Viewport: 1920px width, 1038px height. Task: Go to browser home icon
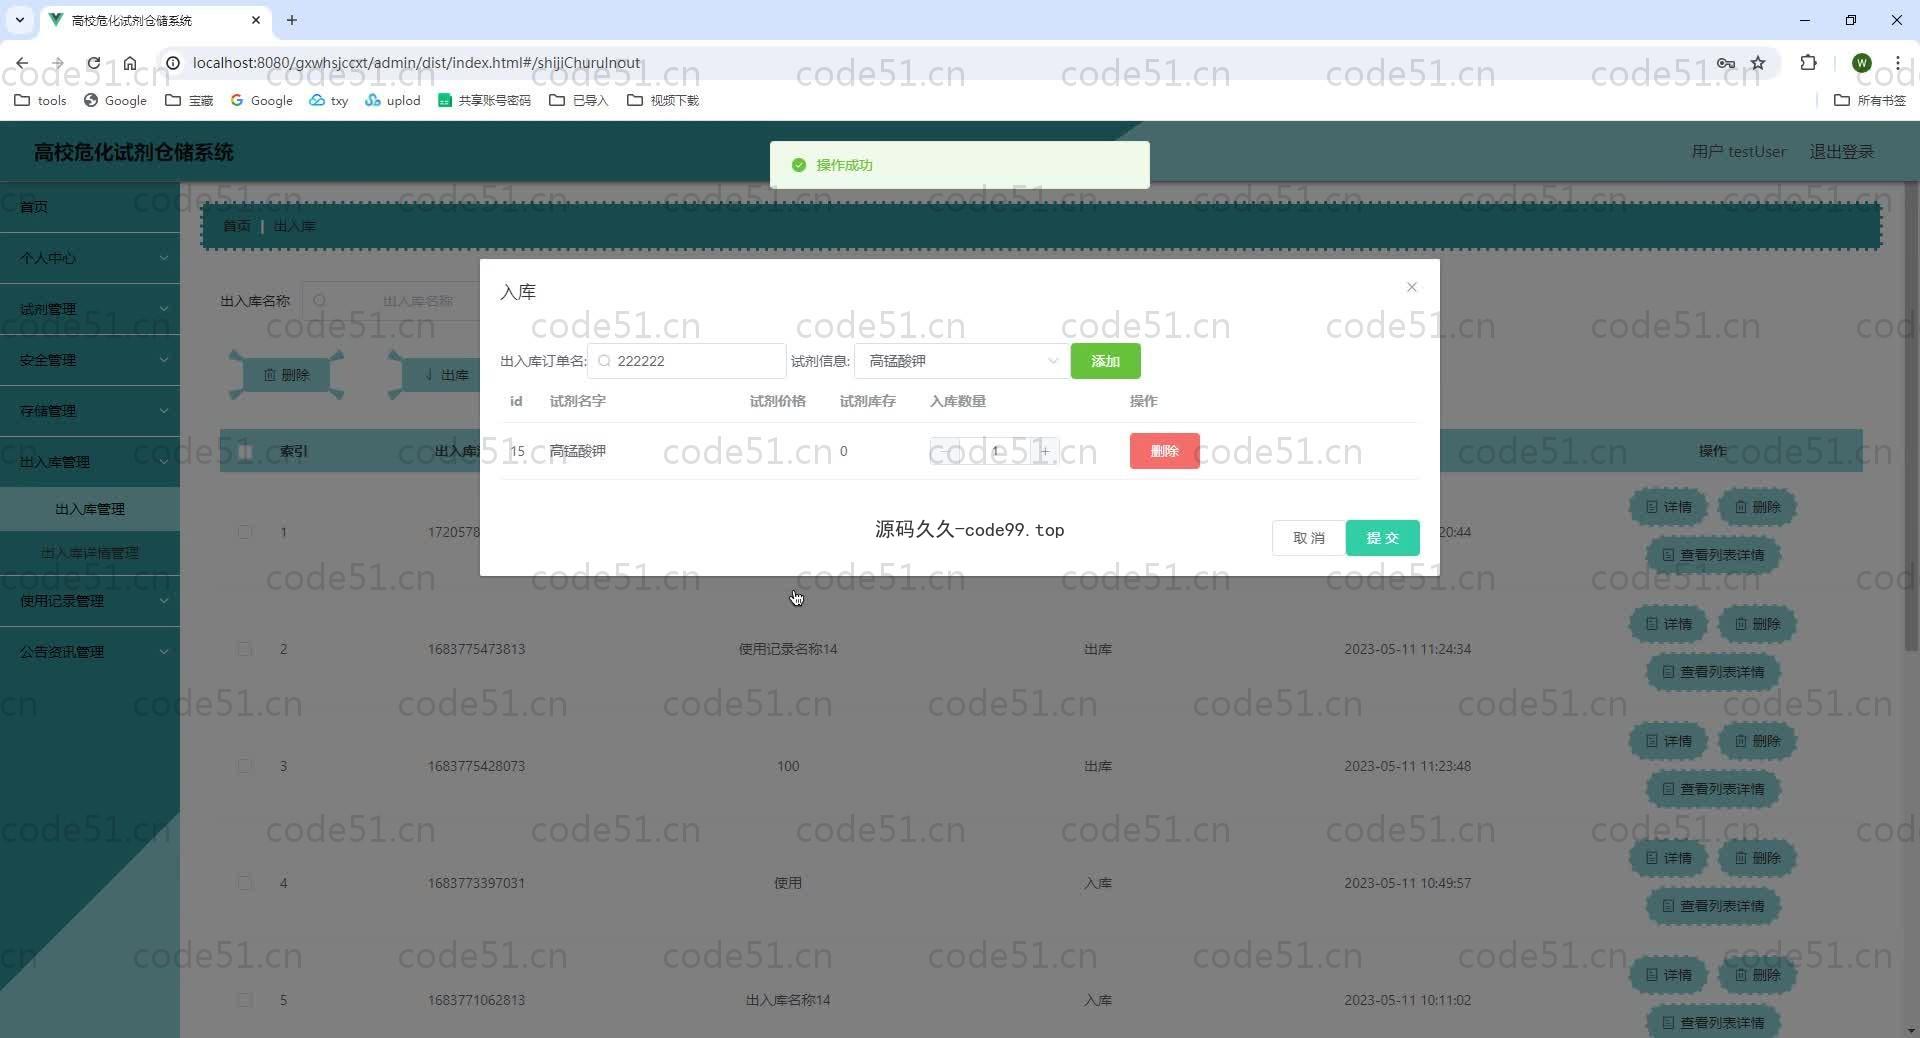coord(130,63)
